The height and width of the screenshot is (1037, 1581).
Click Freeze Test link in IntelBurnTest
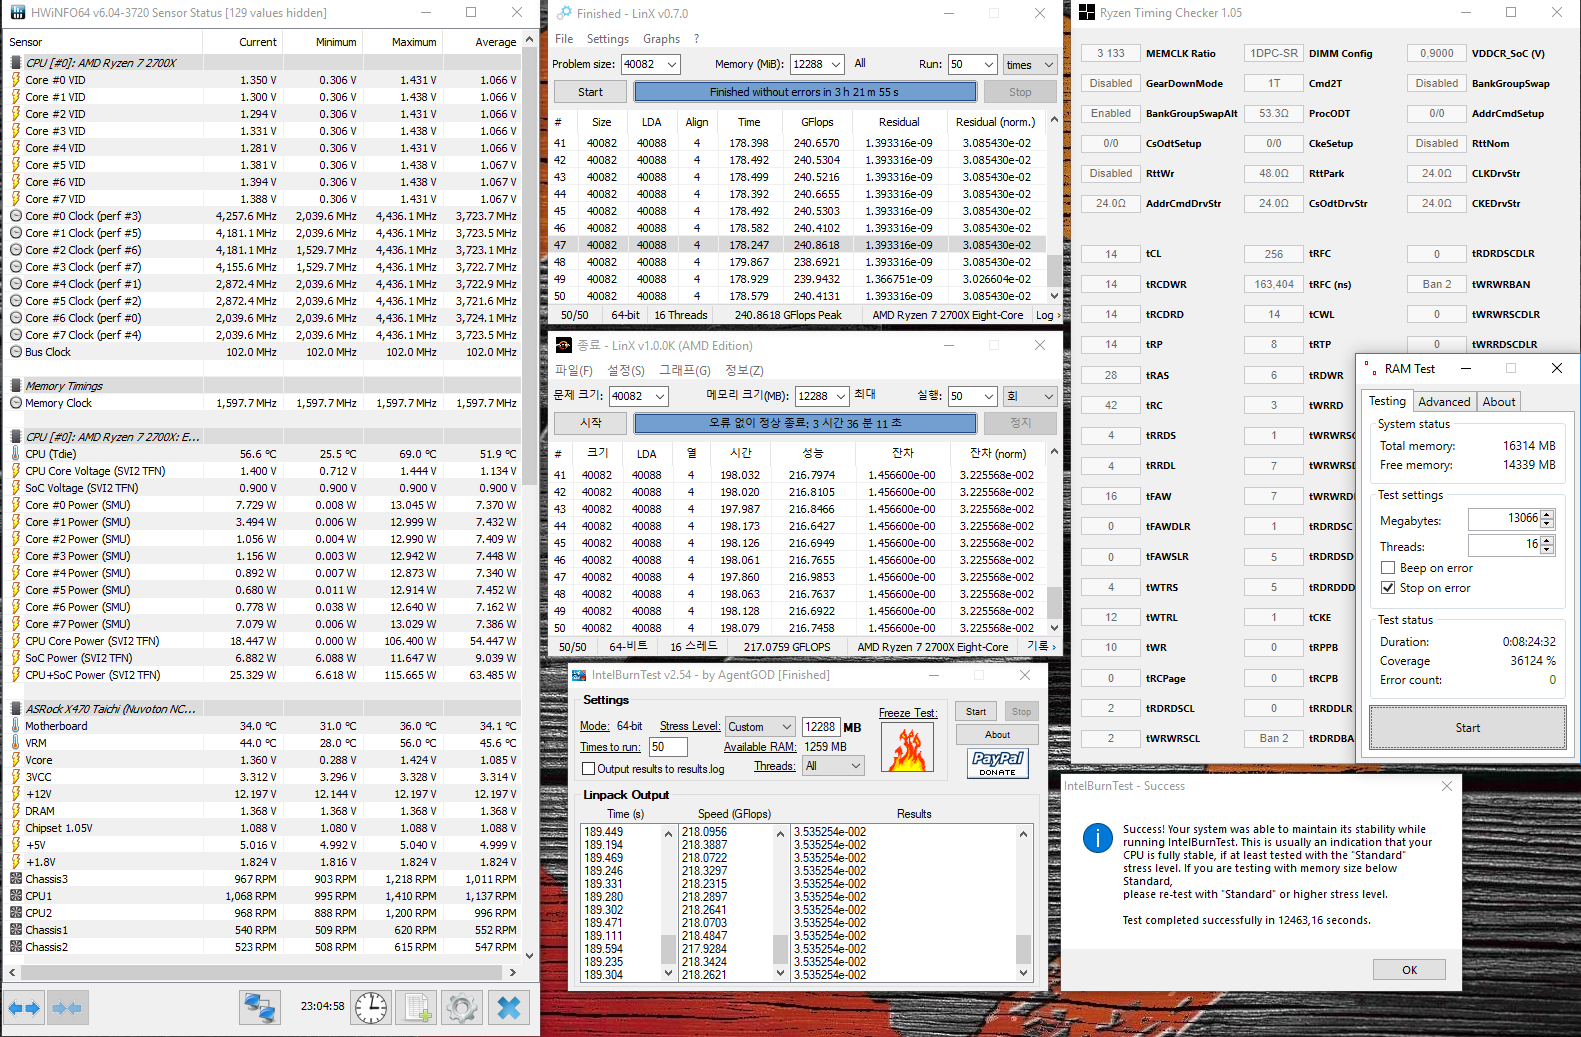click(x=908, y=713)
